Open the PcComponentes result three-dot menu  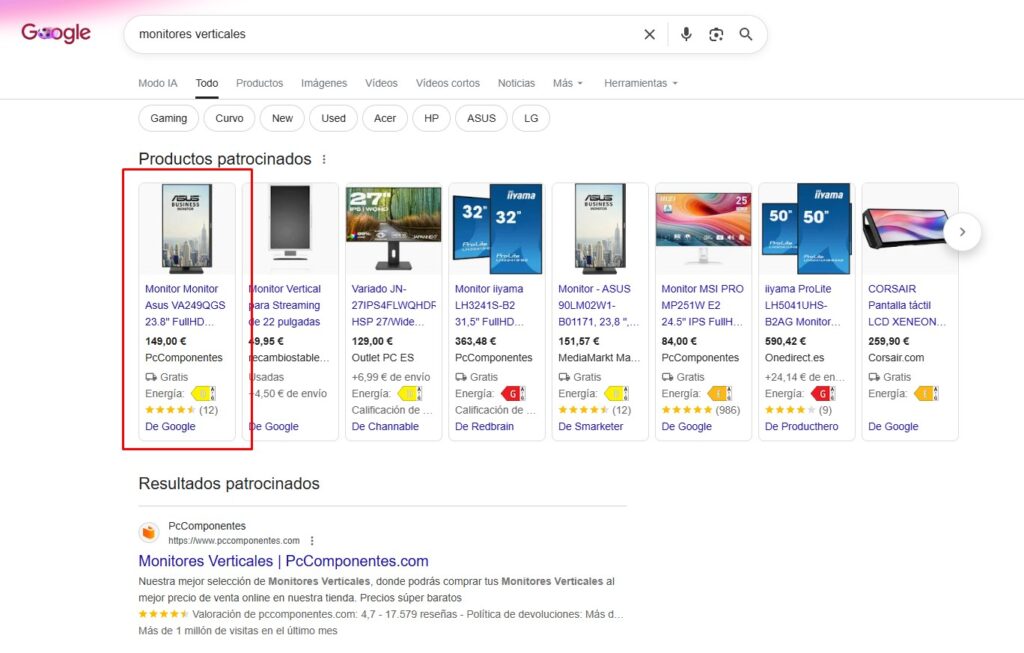312,541
